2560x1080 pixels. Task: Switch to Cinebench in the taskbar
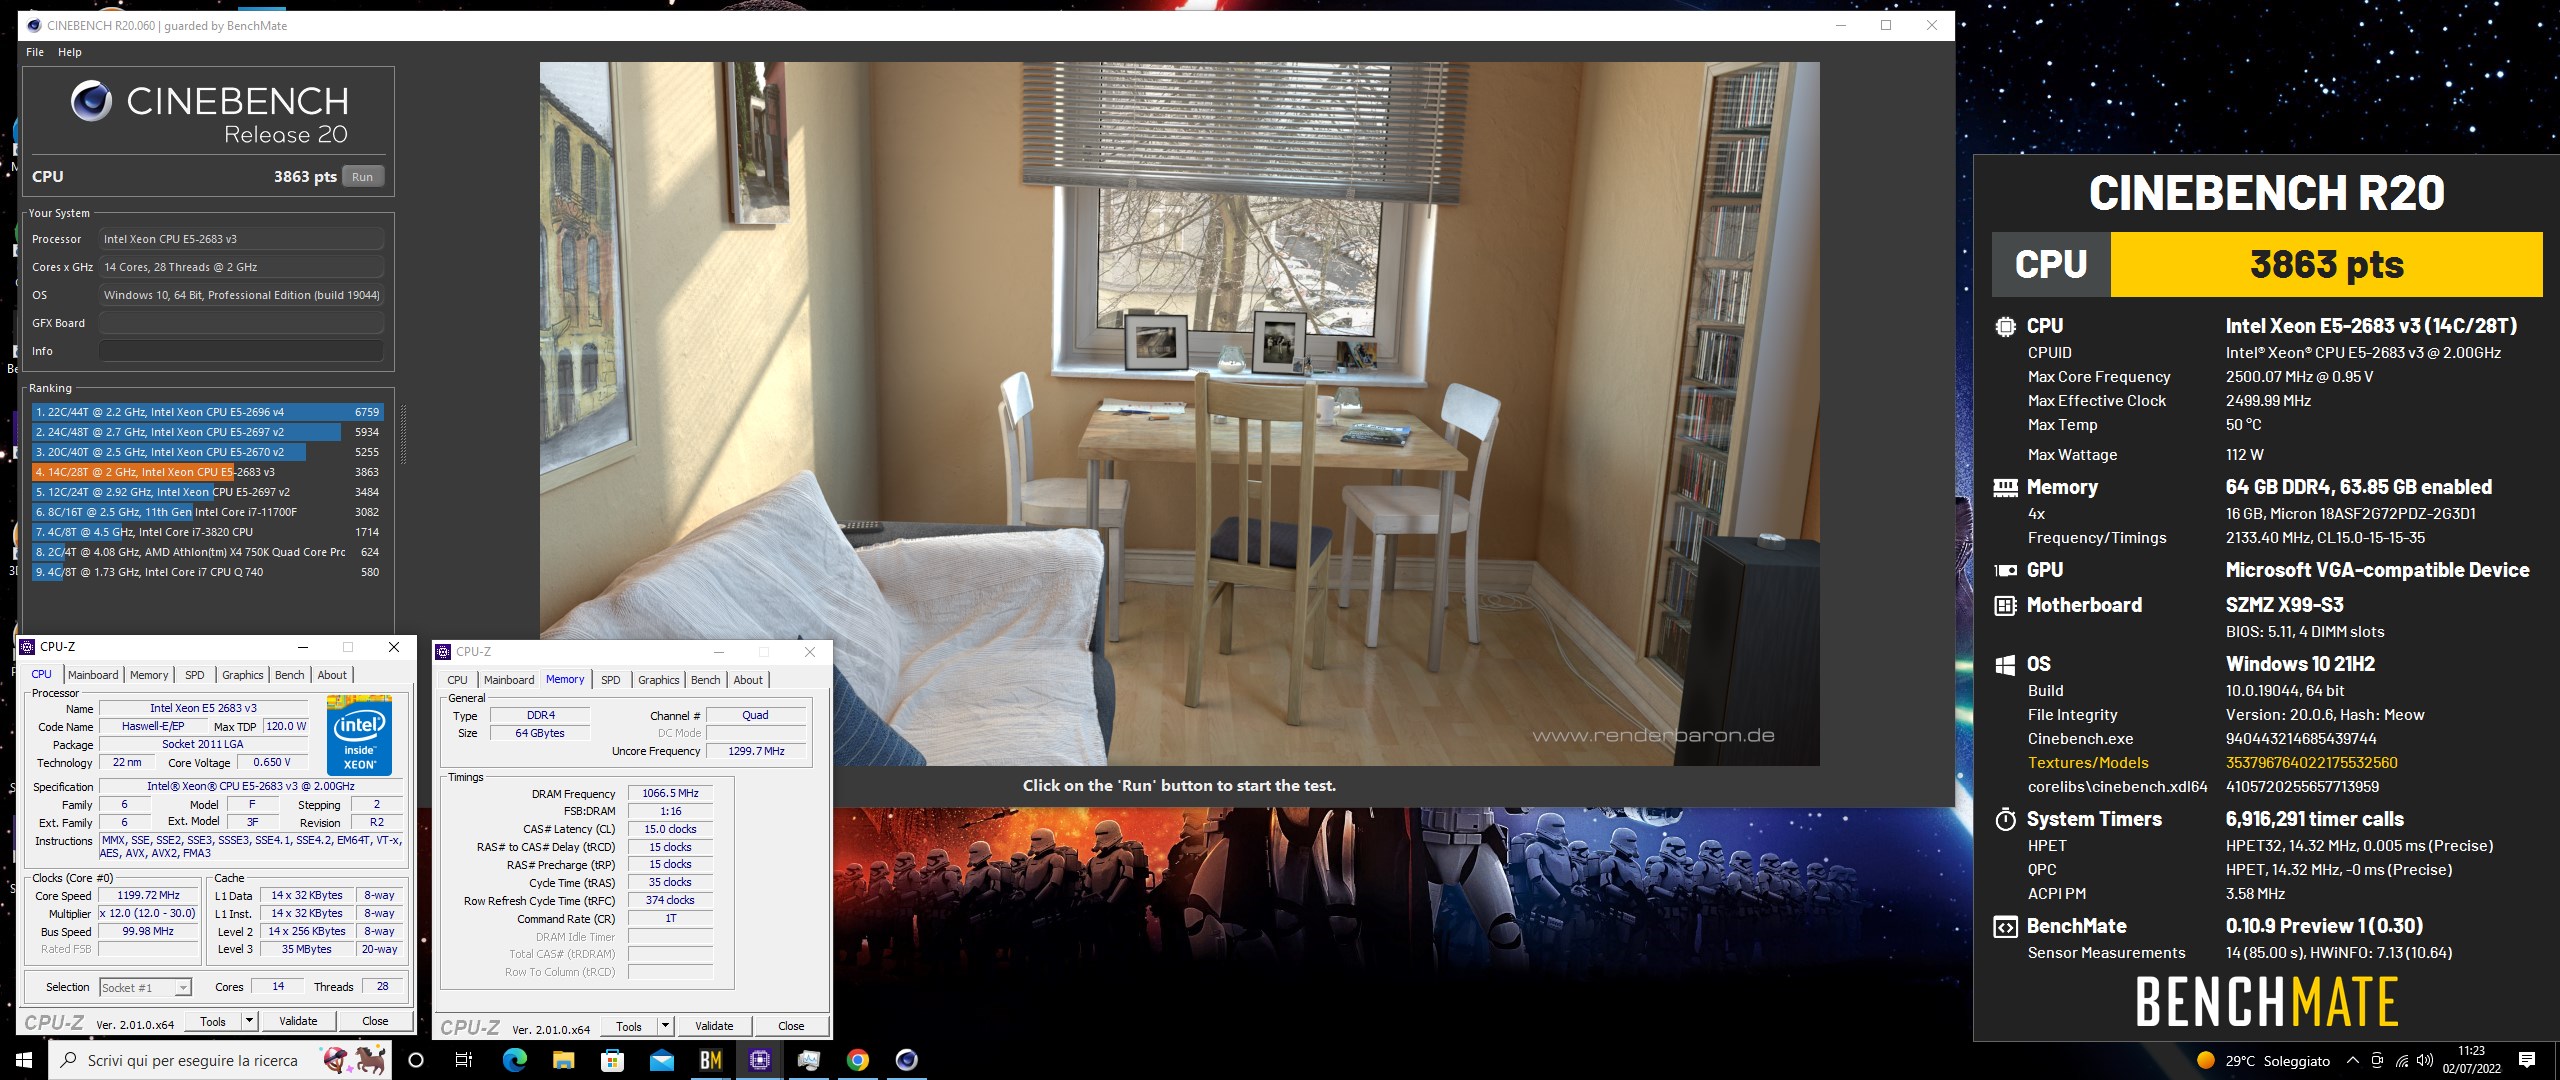point(907,1060)
